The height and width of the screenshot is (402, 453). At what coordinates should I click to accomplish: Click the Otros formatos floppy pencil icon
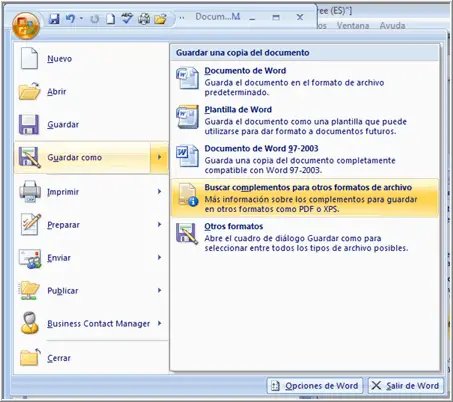pyautogui.click(x=187, y=233)
